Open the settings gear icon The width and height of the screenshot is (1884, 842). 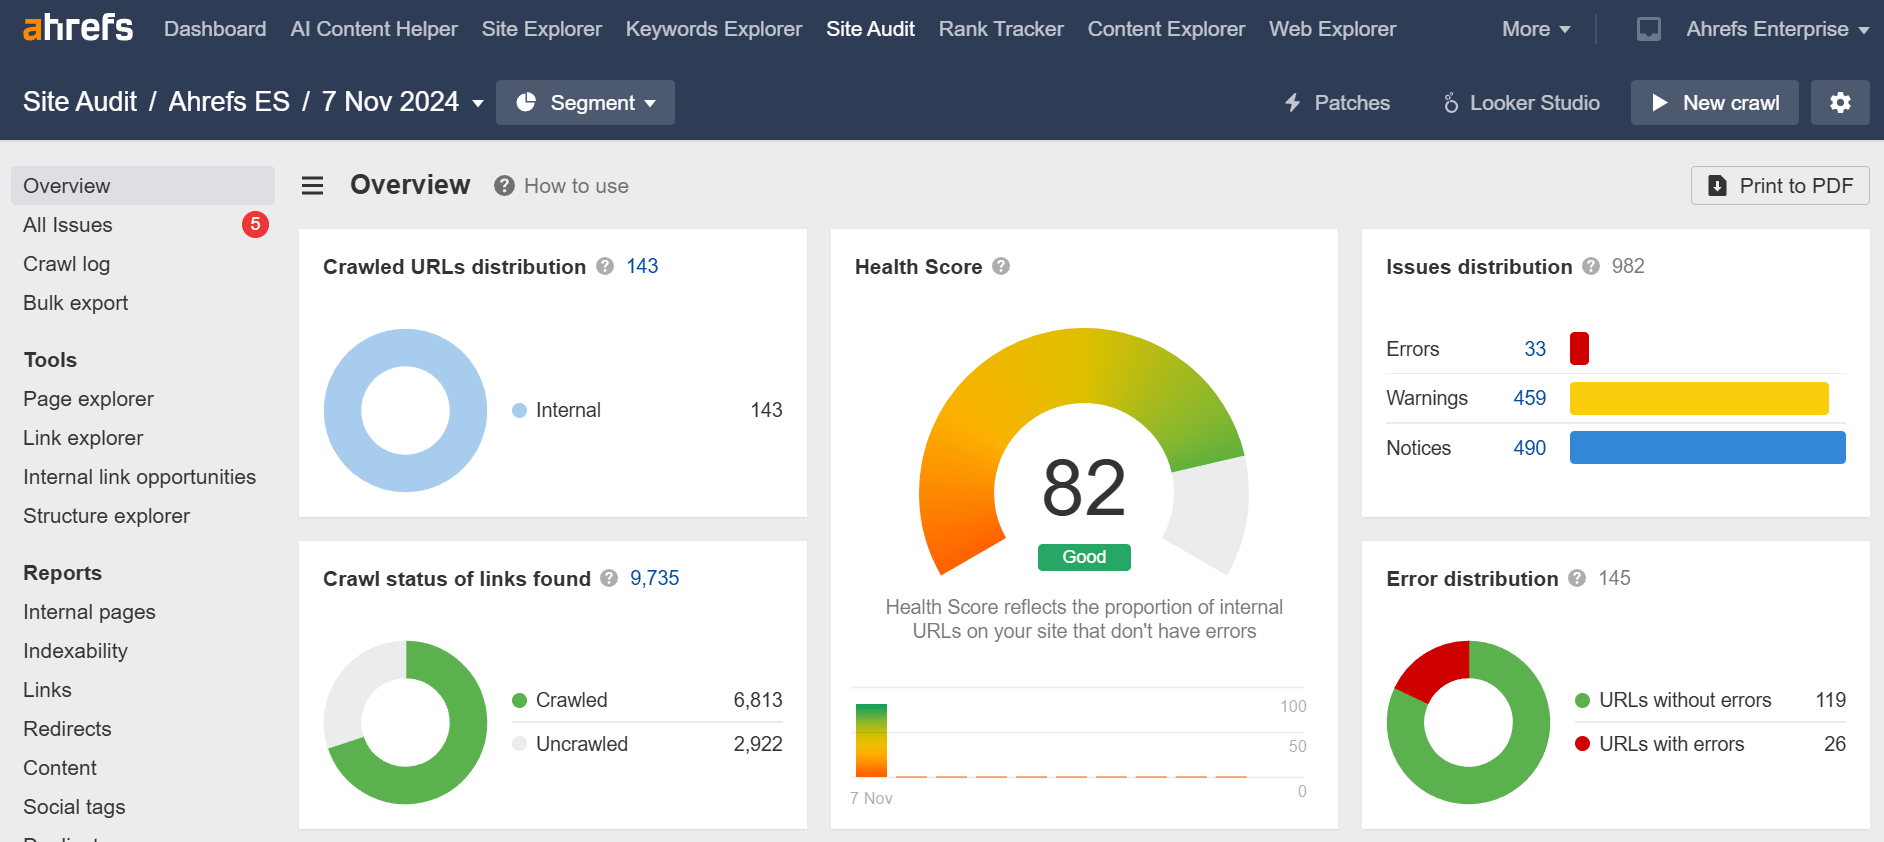point(1839,103)
